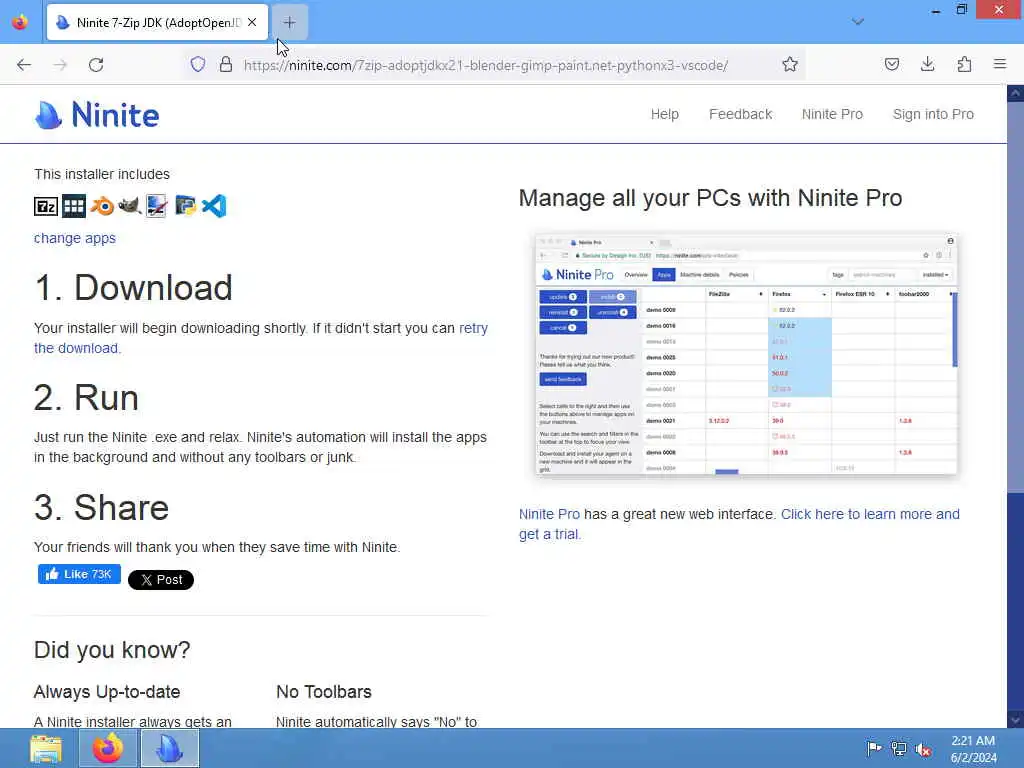Click the Firefox View icon

pyautogui.click(x=20, y=22)
